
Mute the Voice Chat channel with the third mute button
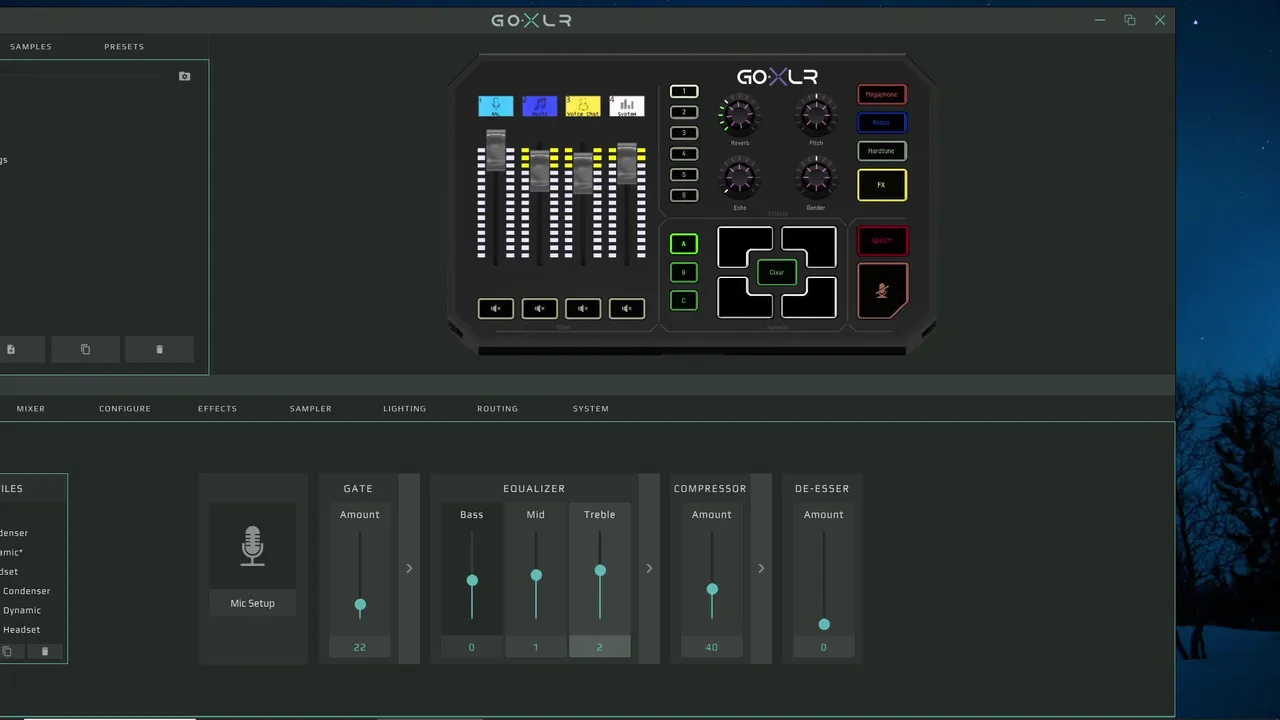pos(583,309)
